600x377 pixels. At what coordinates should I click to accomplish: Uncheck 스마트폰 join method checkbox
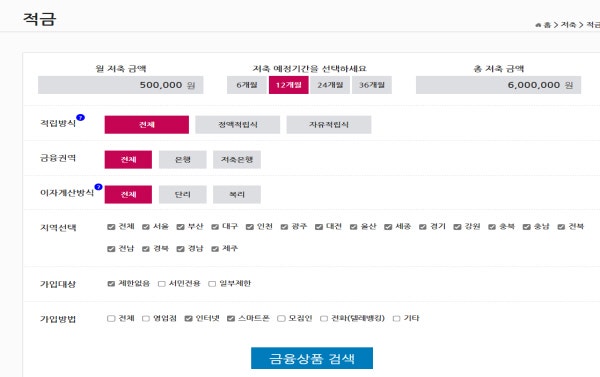[231, 318]
